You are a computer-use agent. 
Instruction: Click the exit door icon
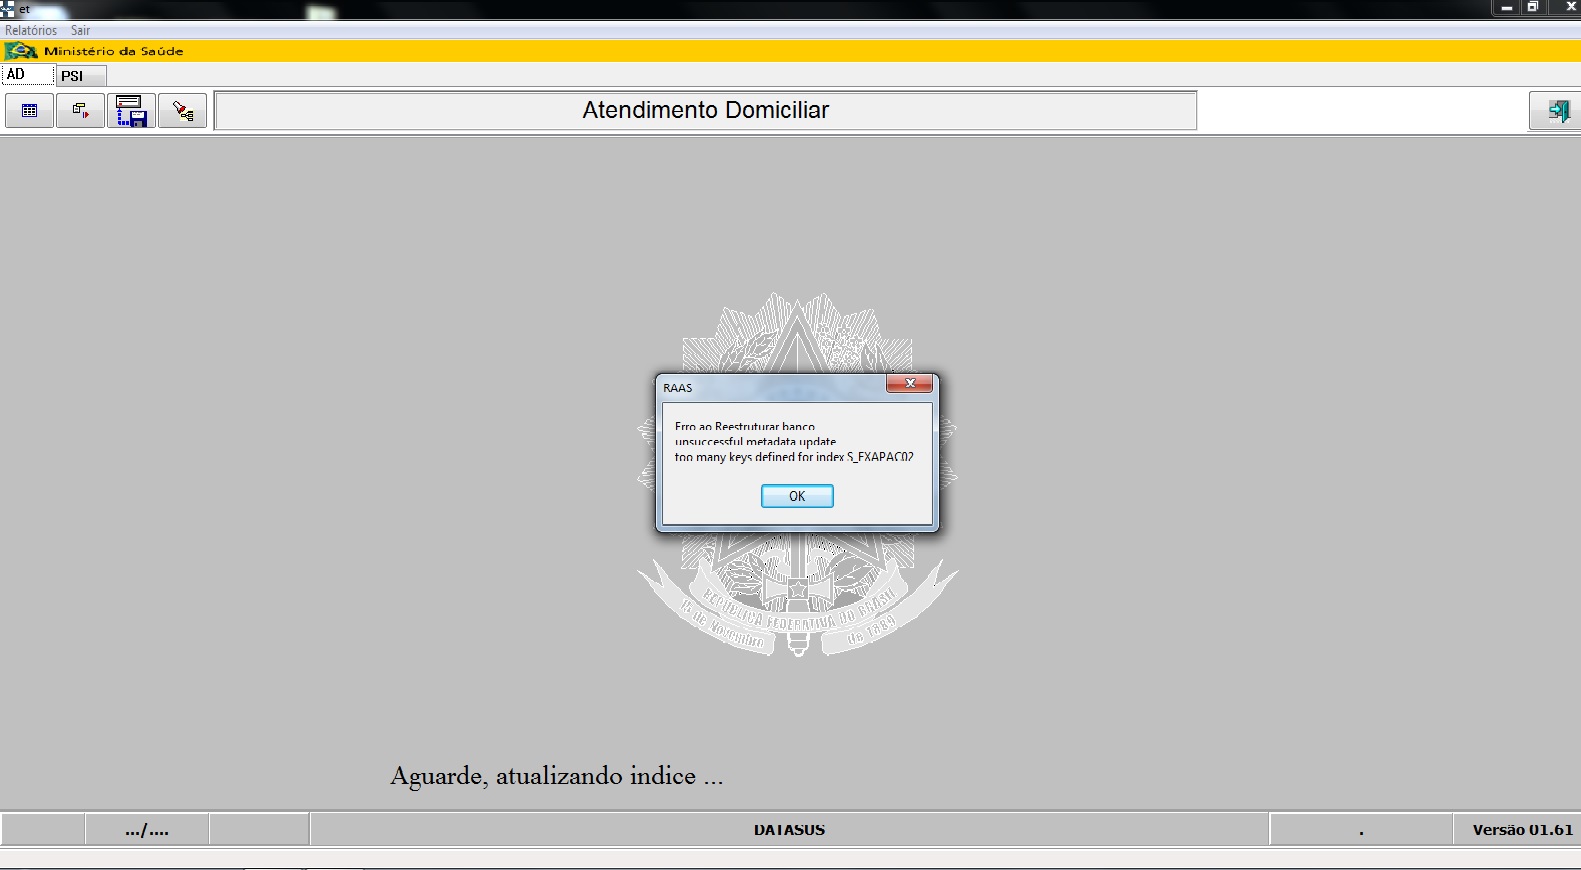pyautogui.click(x=1557, y=111)
